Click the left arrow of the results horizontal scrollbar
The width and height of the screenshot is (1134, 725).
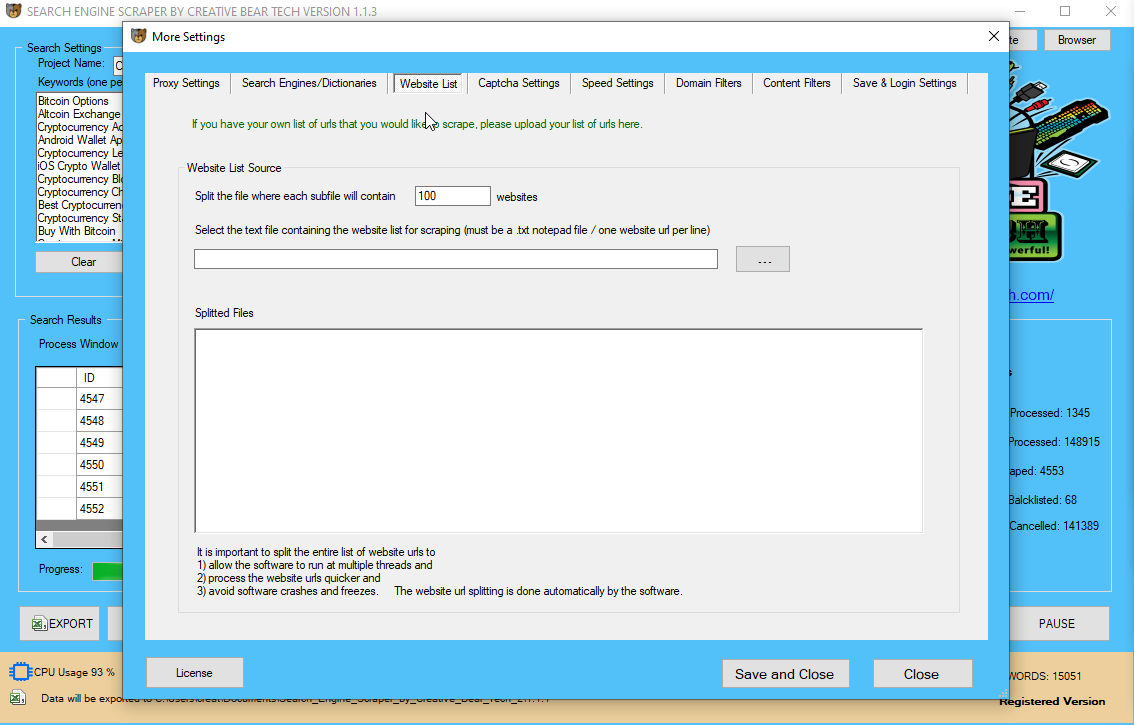click(44, 538)
